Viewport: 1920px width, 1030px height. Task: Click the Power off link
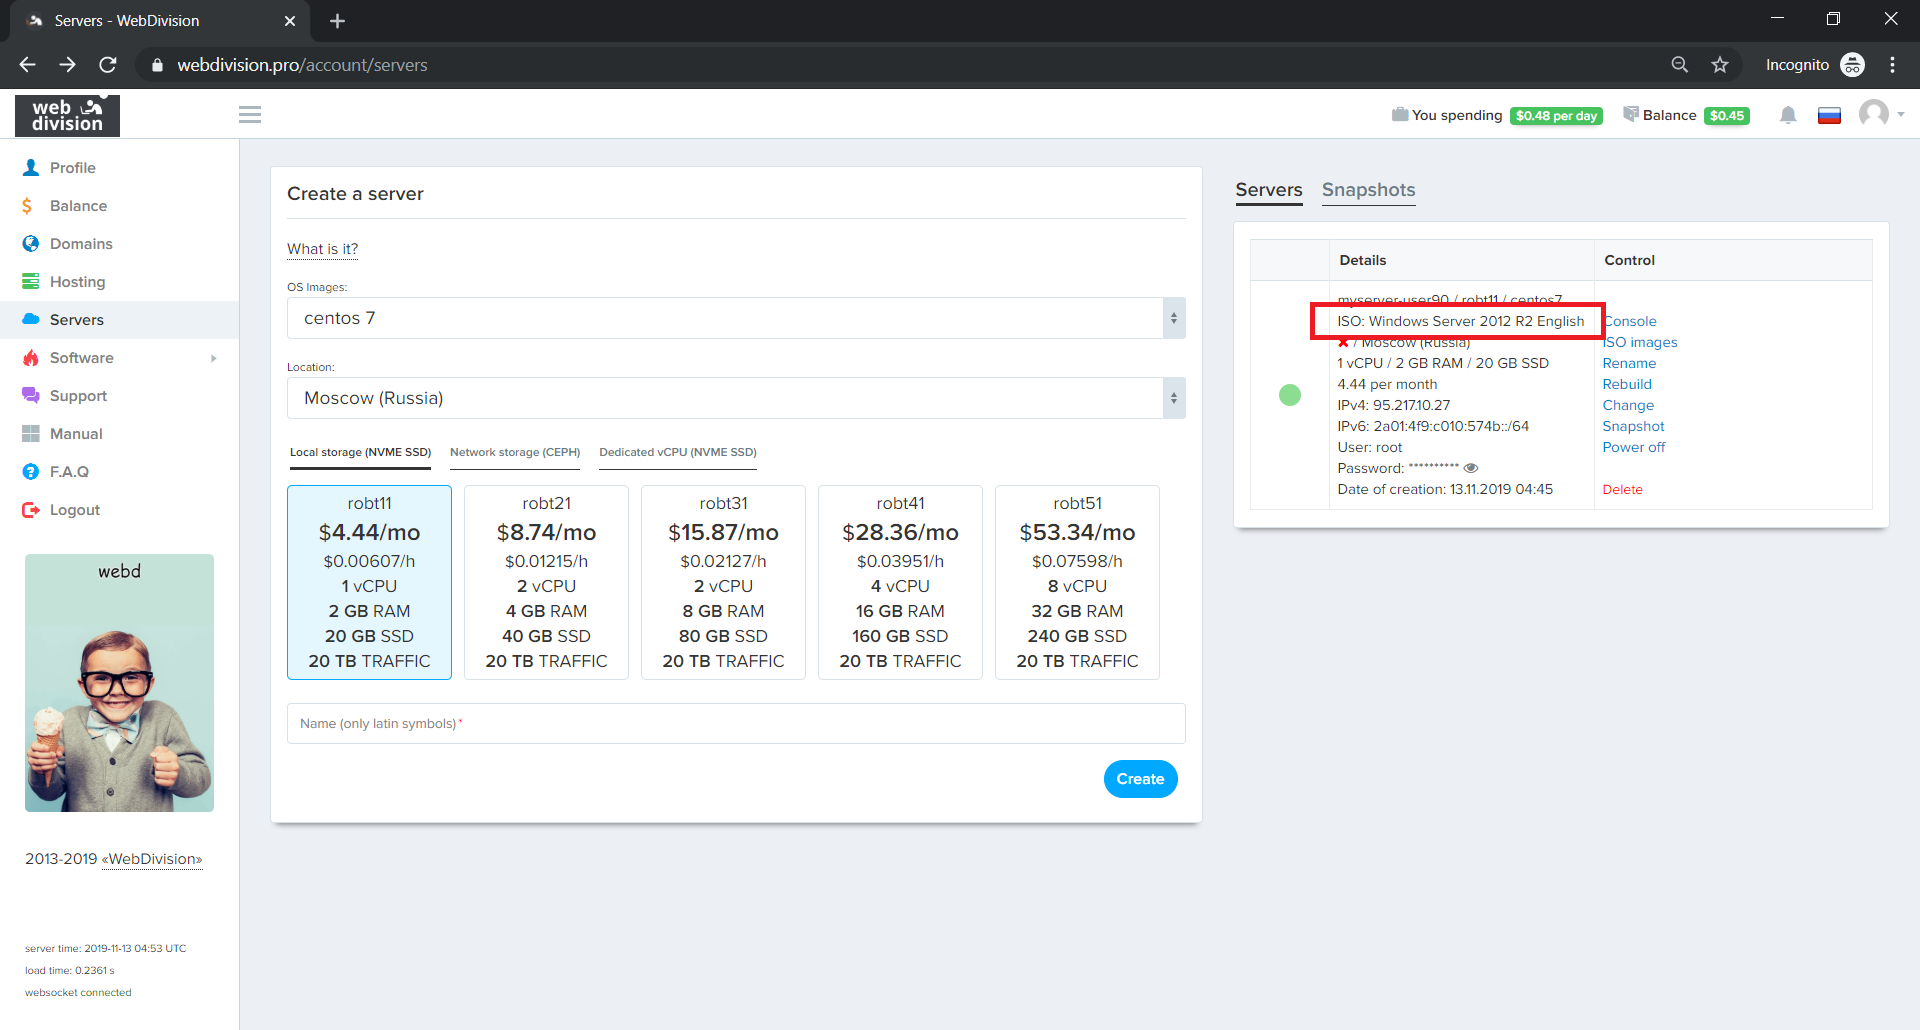click(1633, 447)
